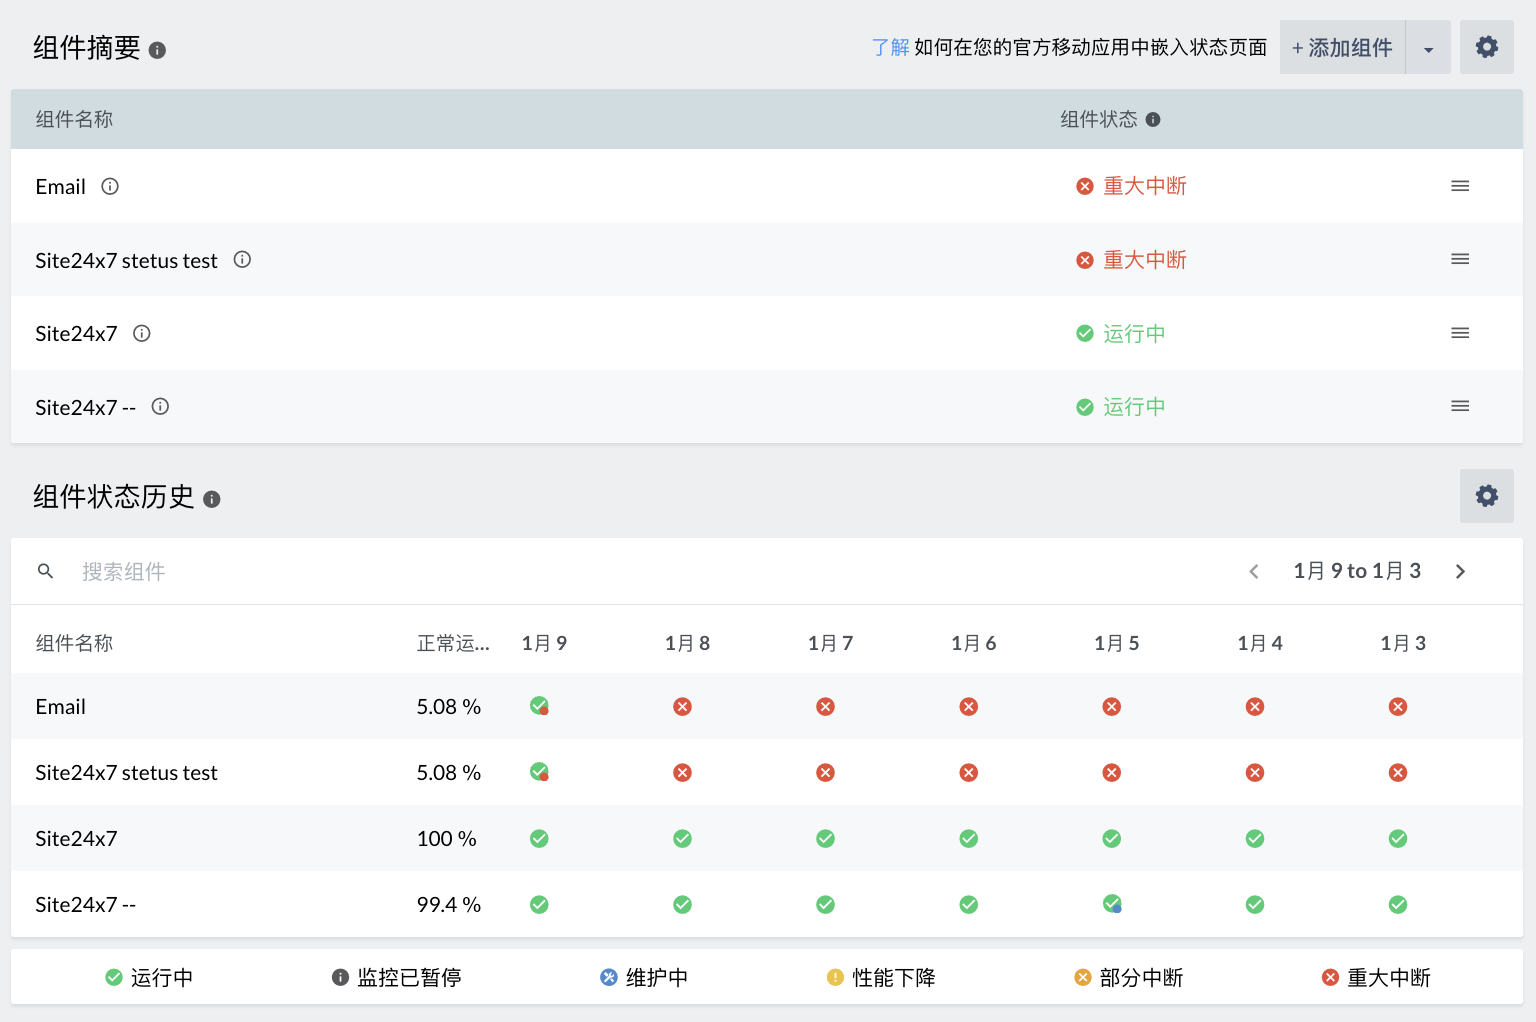1536x1022 pixels.
Task: Click info icon beside Site24x7 stetus test
Action: click(x=242, y=260)
